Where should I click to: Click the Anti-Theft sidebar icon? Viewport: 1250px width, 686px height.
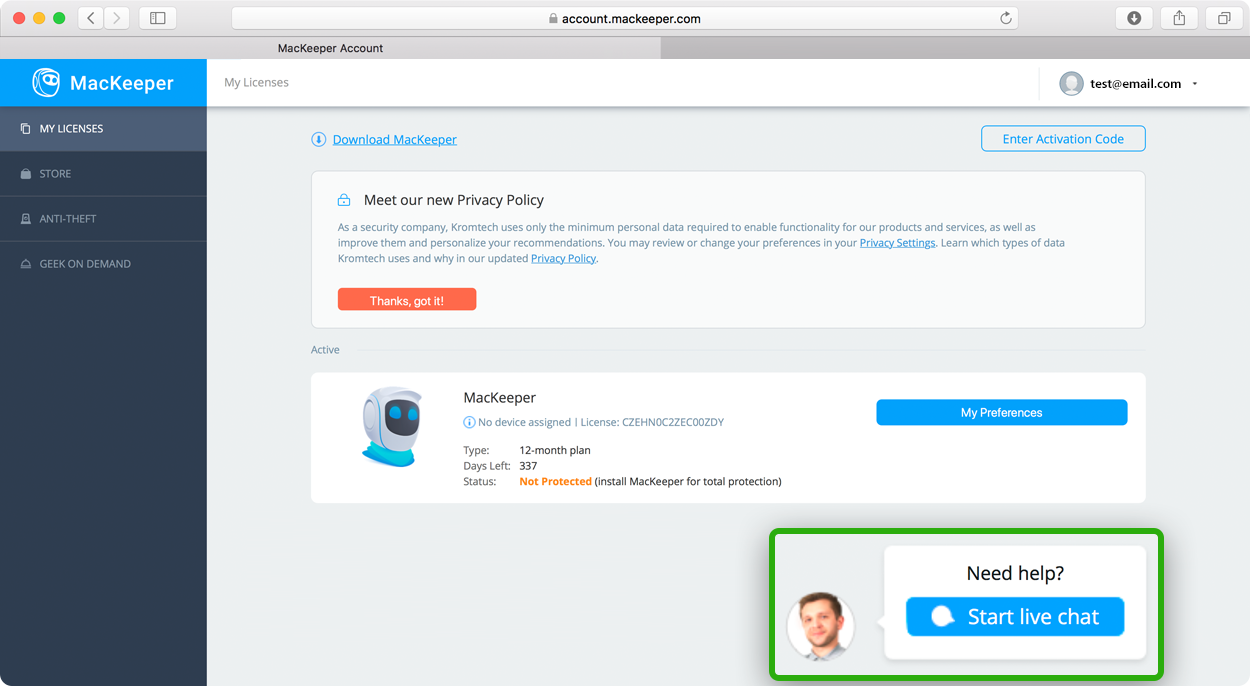[x=26, y=219]
